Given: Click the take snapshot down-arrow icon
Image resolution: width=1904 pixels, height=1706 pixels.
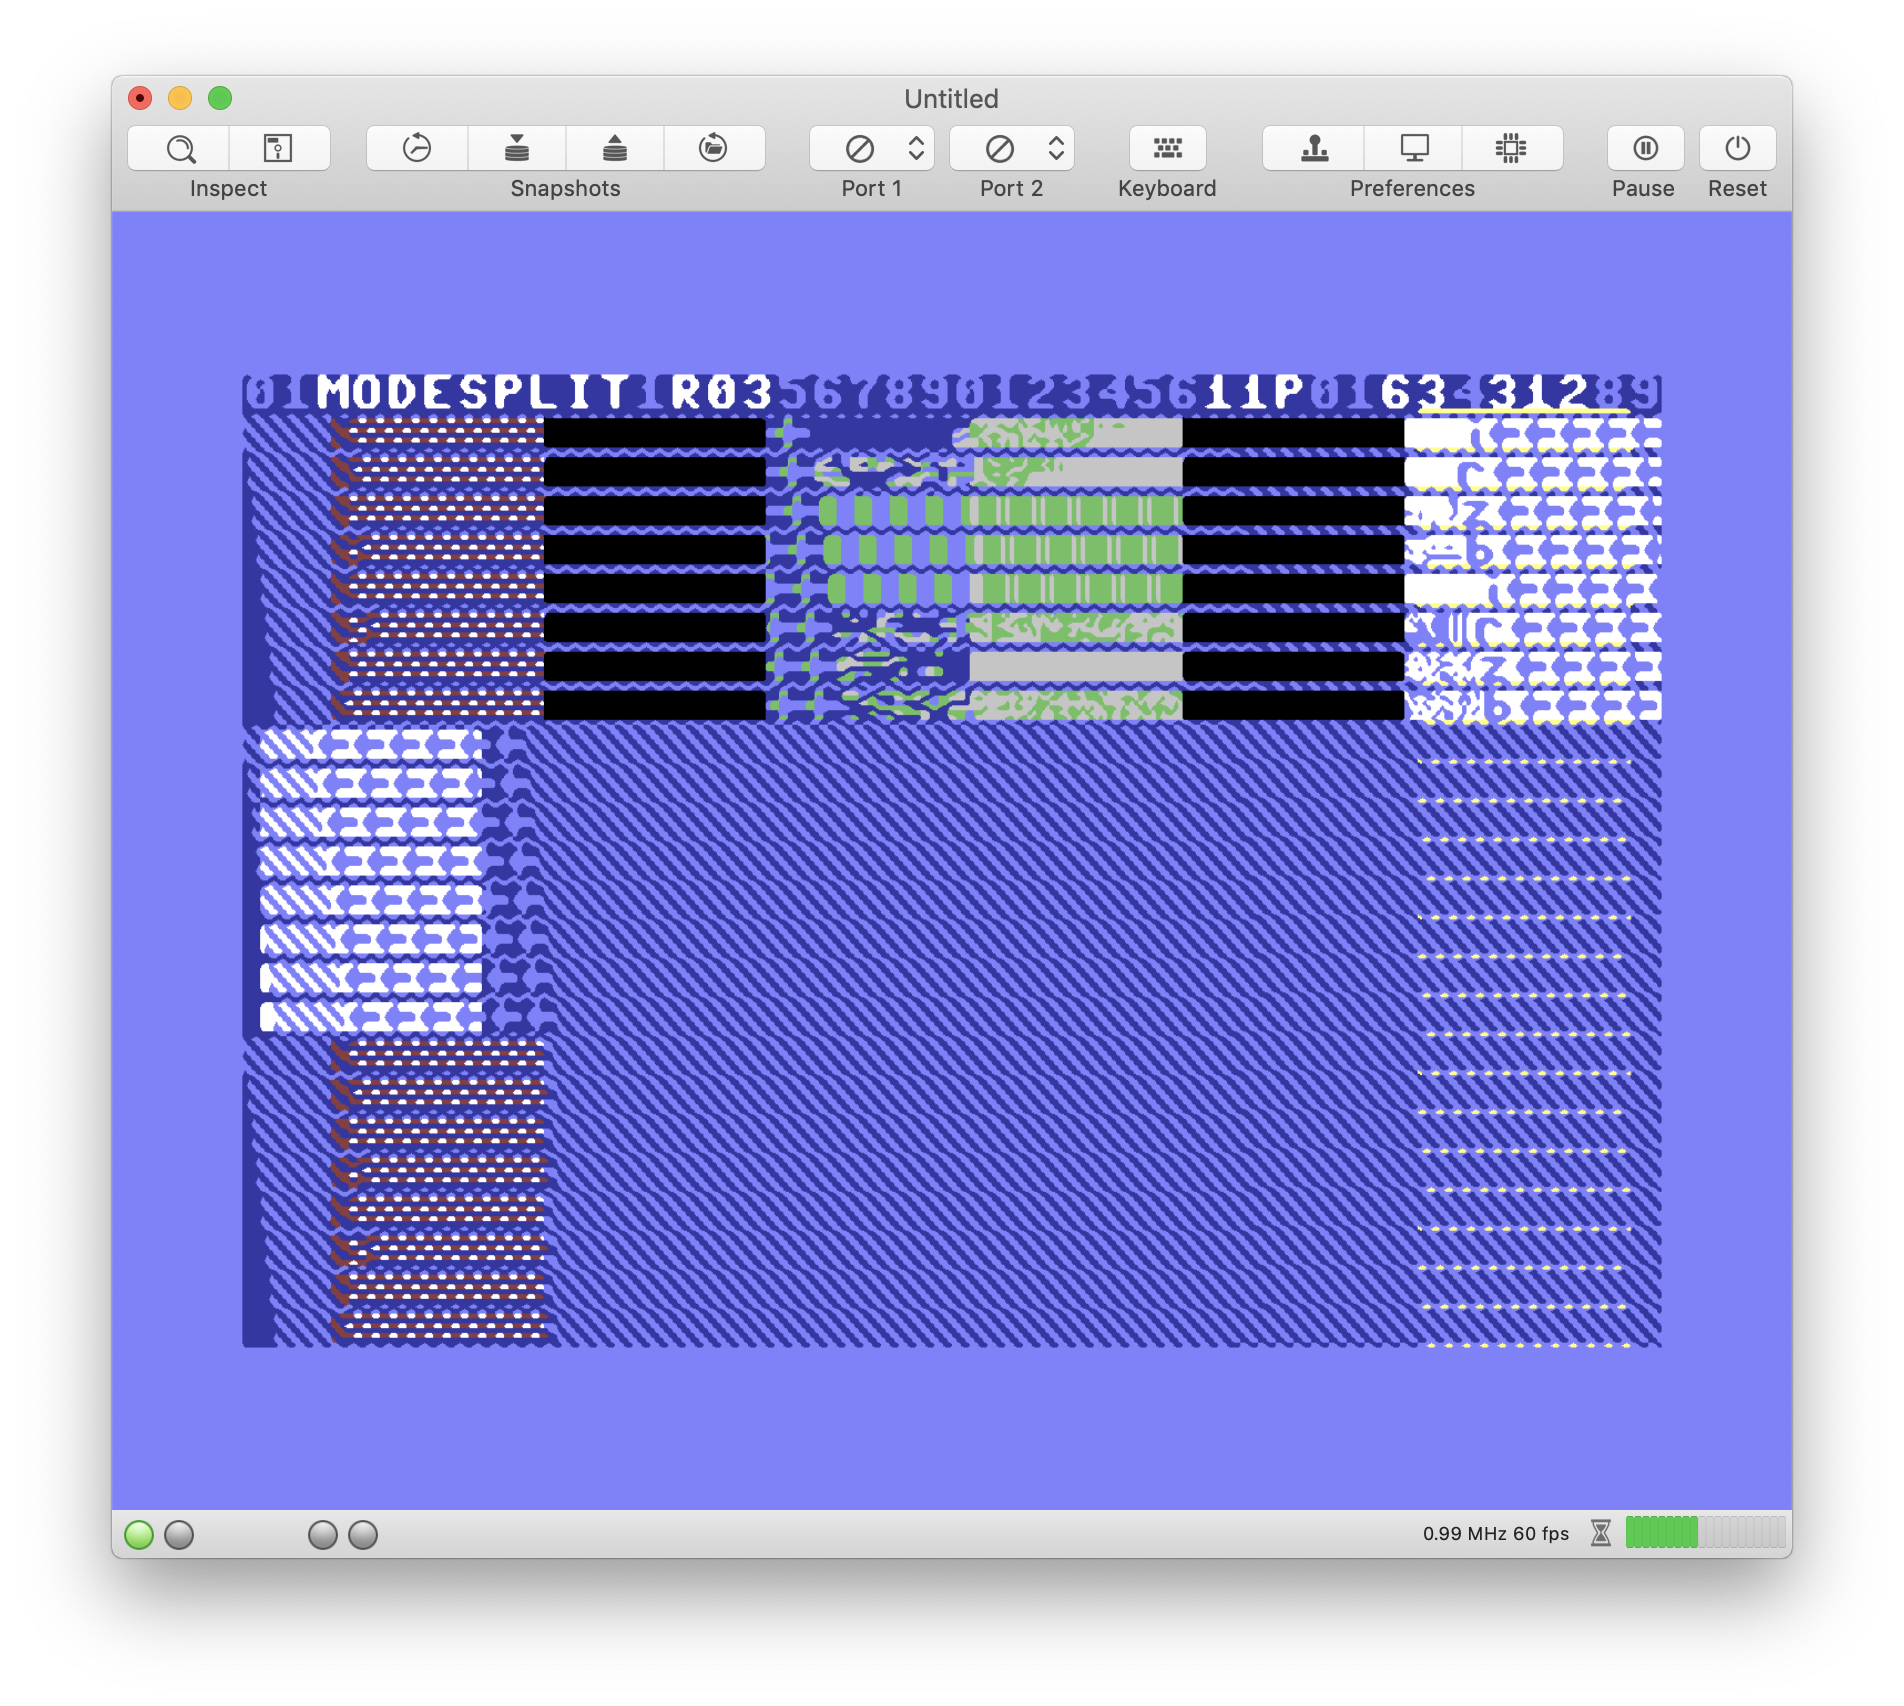Looking at the screenshot, I should (516, 148).
